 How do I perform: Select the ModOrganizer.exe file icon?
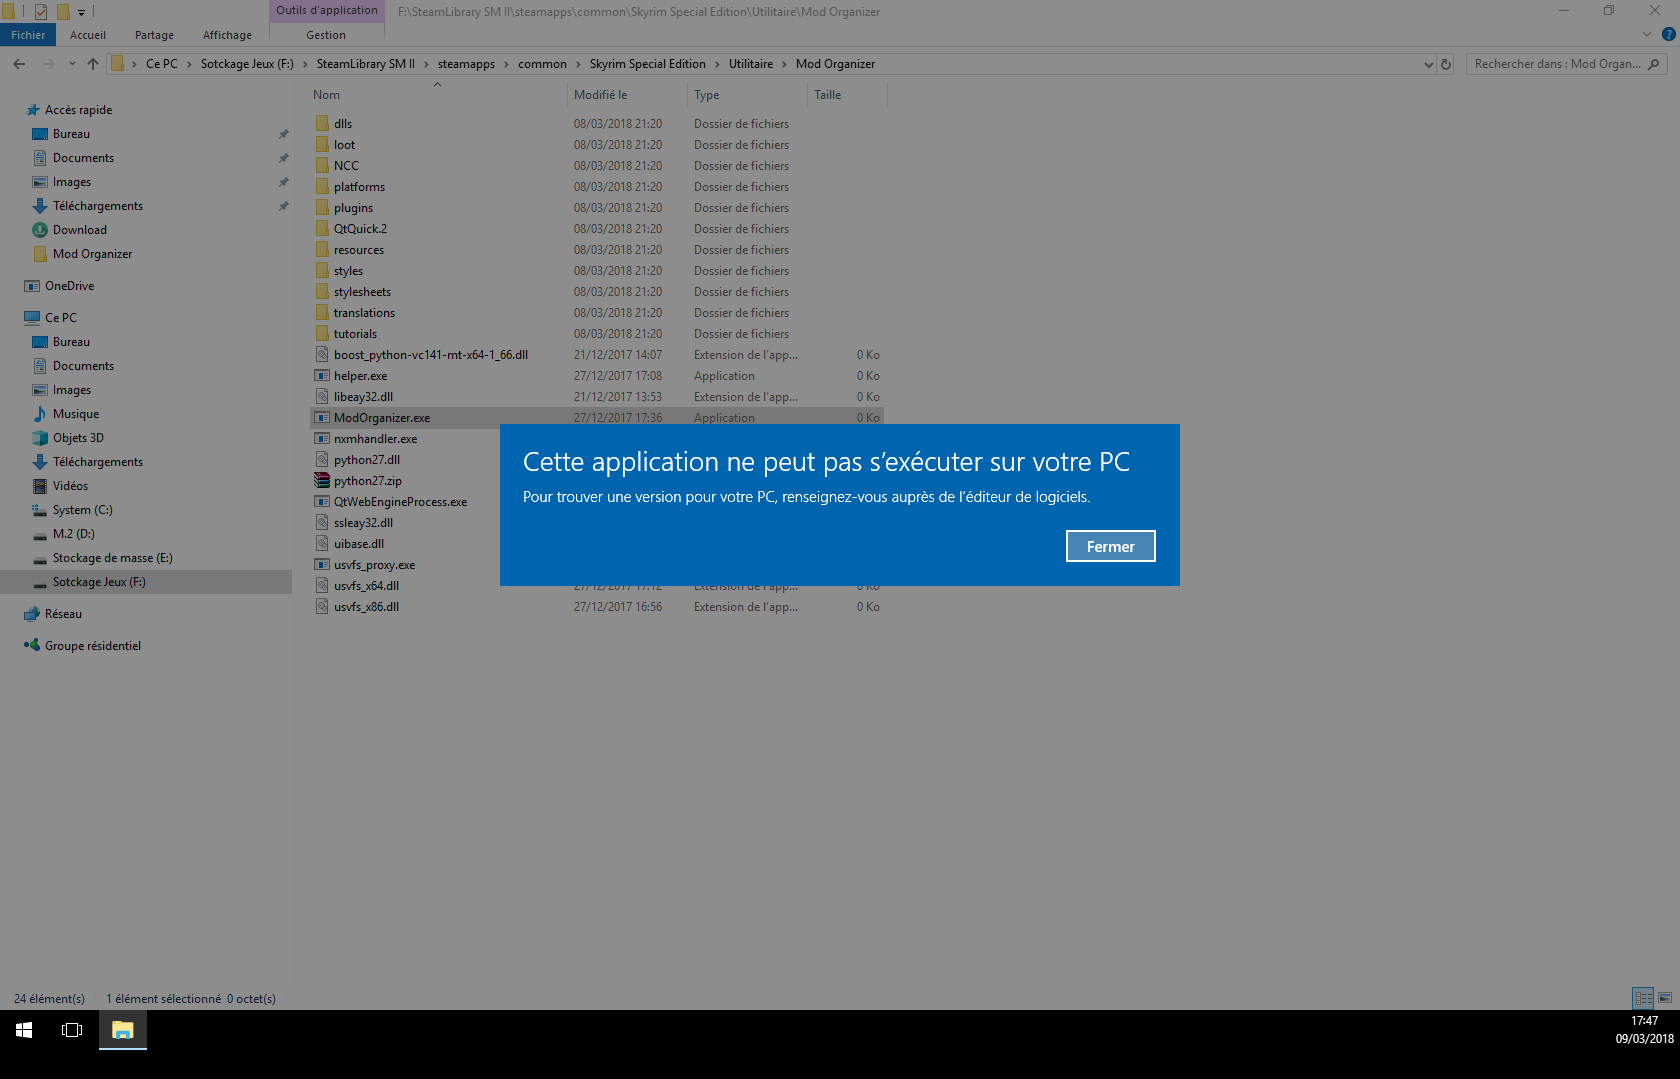click(x=322, y=418)
